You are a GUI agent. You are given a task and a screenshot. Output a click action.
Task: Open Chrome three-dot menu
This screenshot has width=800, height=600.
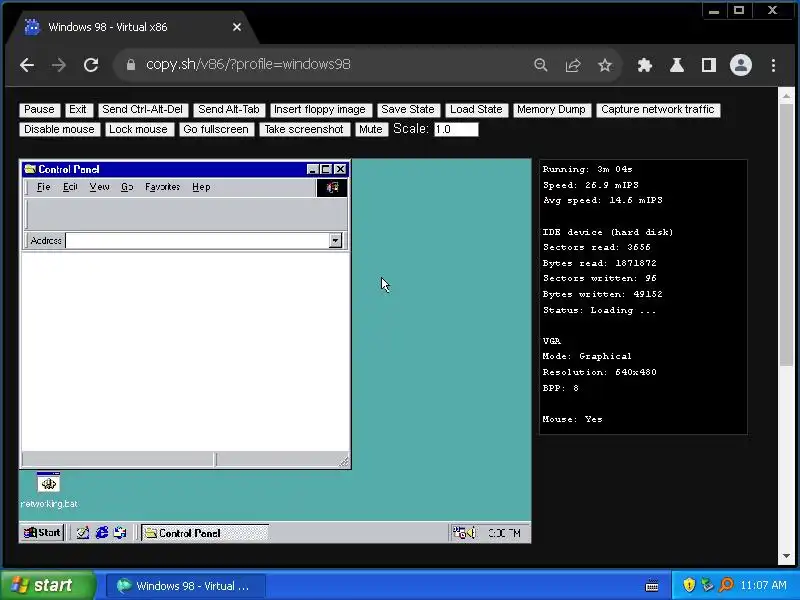tap(773, 65)
